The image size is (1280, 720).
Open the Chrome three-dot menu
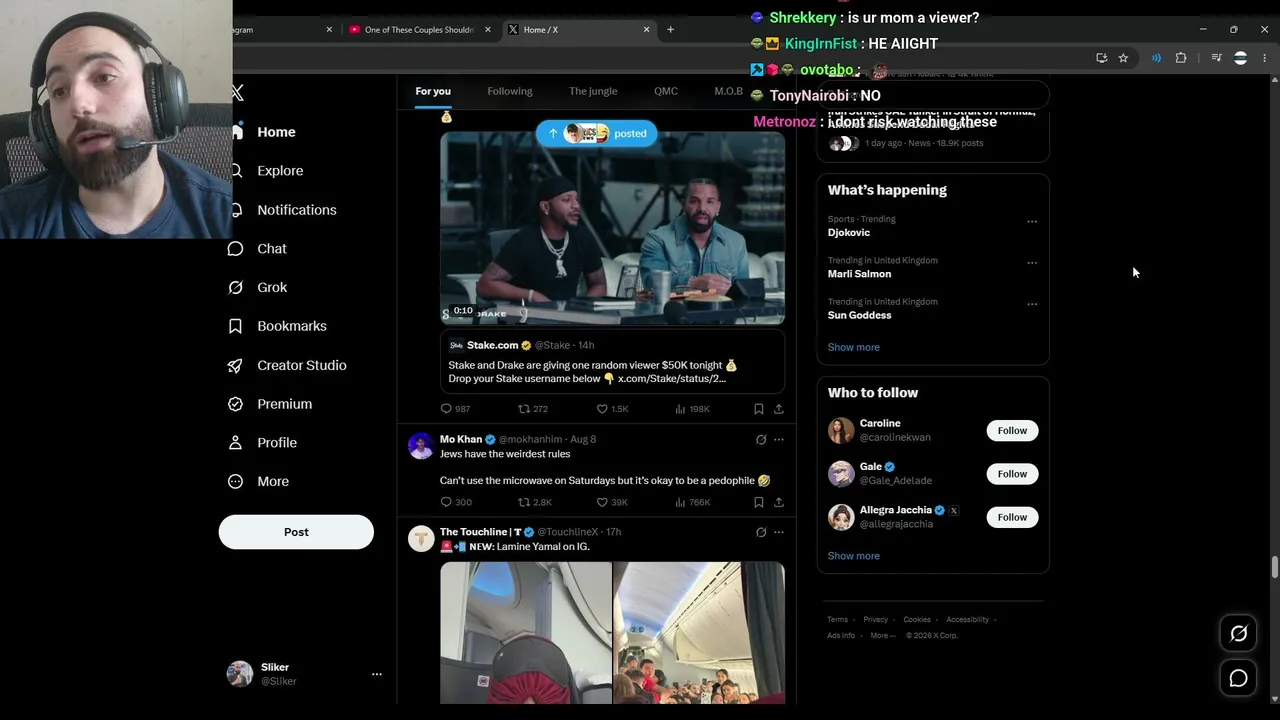point(1264,58)
